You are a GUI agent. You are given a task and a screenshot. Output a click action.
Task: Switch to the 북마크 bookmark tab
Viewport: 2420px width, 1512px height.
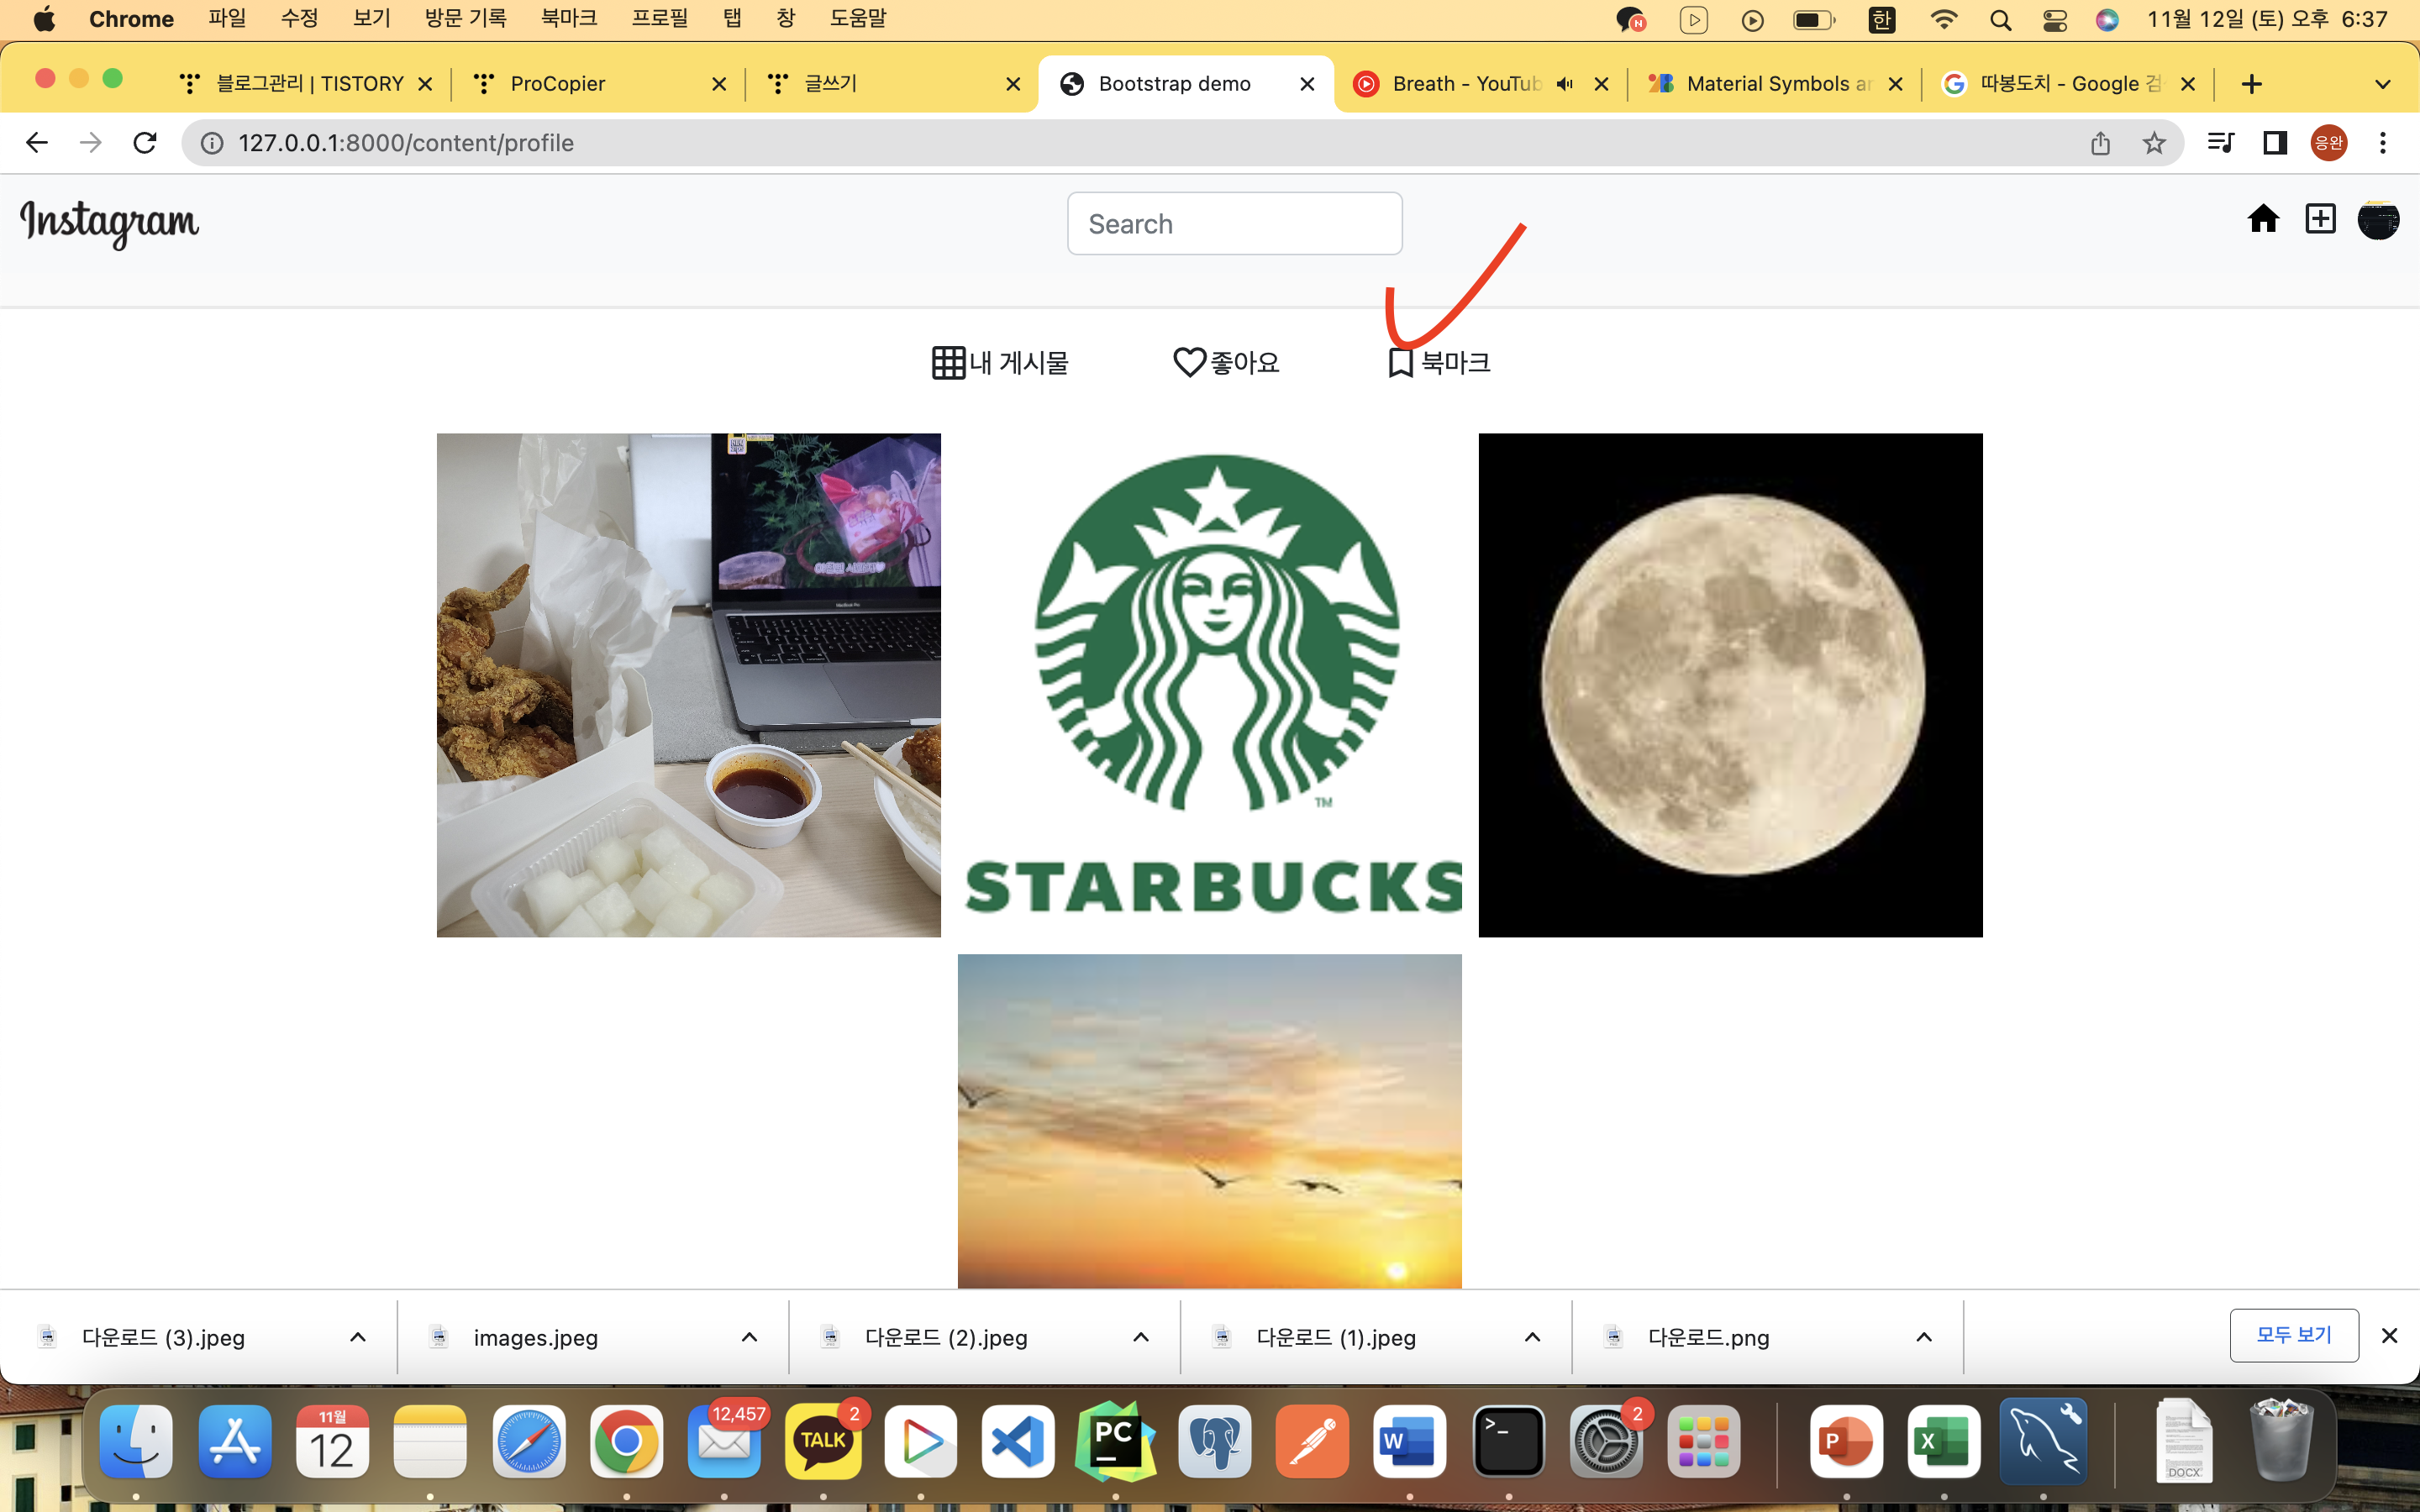pos(1439,362)
